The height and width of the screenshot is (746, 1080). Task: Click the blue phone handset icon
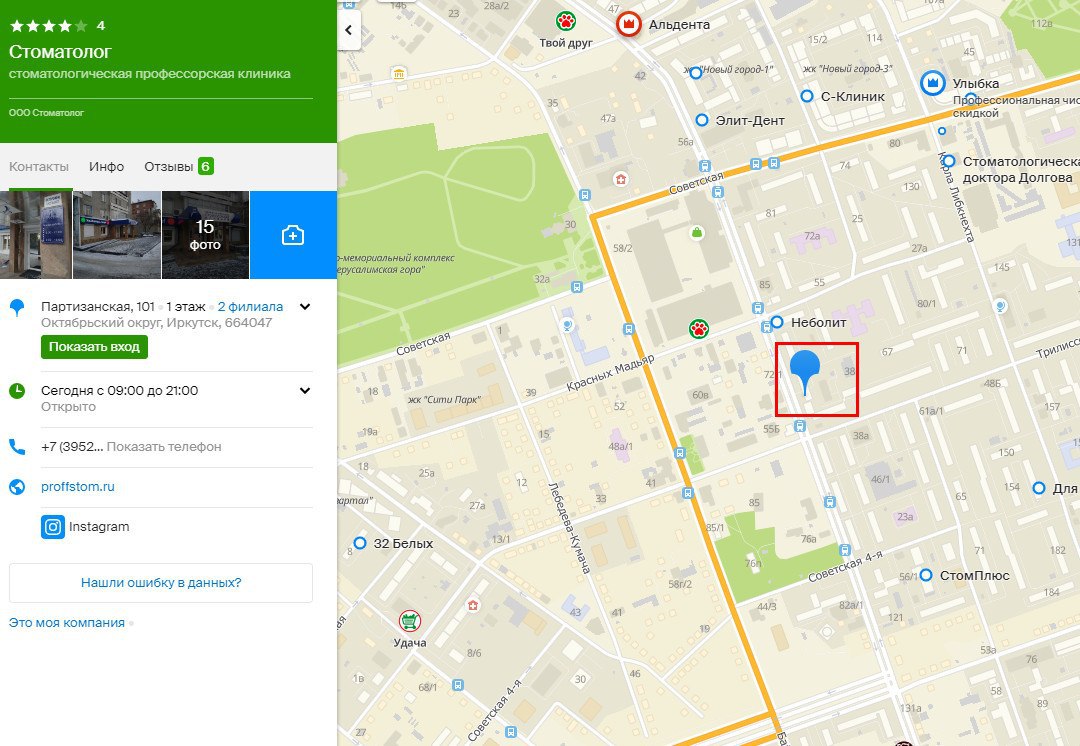17,446
